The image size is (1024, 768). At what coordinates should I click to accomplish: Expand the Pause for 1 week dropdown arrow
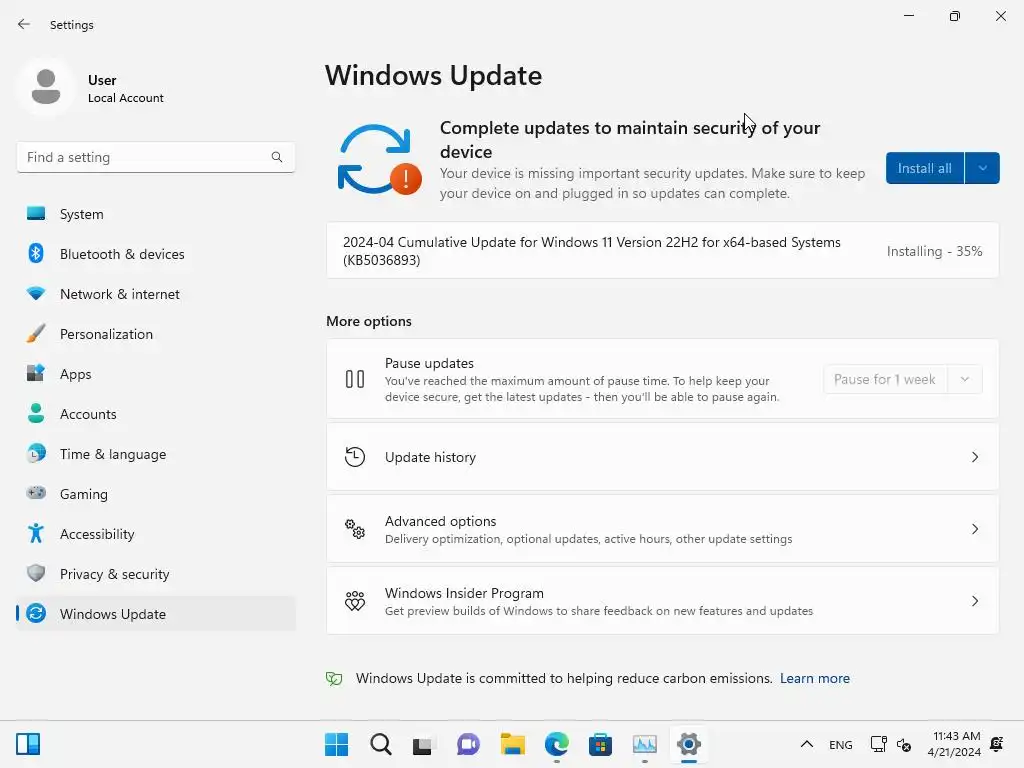click(x=965, y=379)
